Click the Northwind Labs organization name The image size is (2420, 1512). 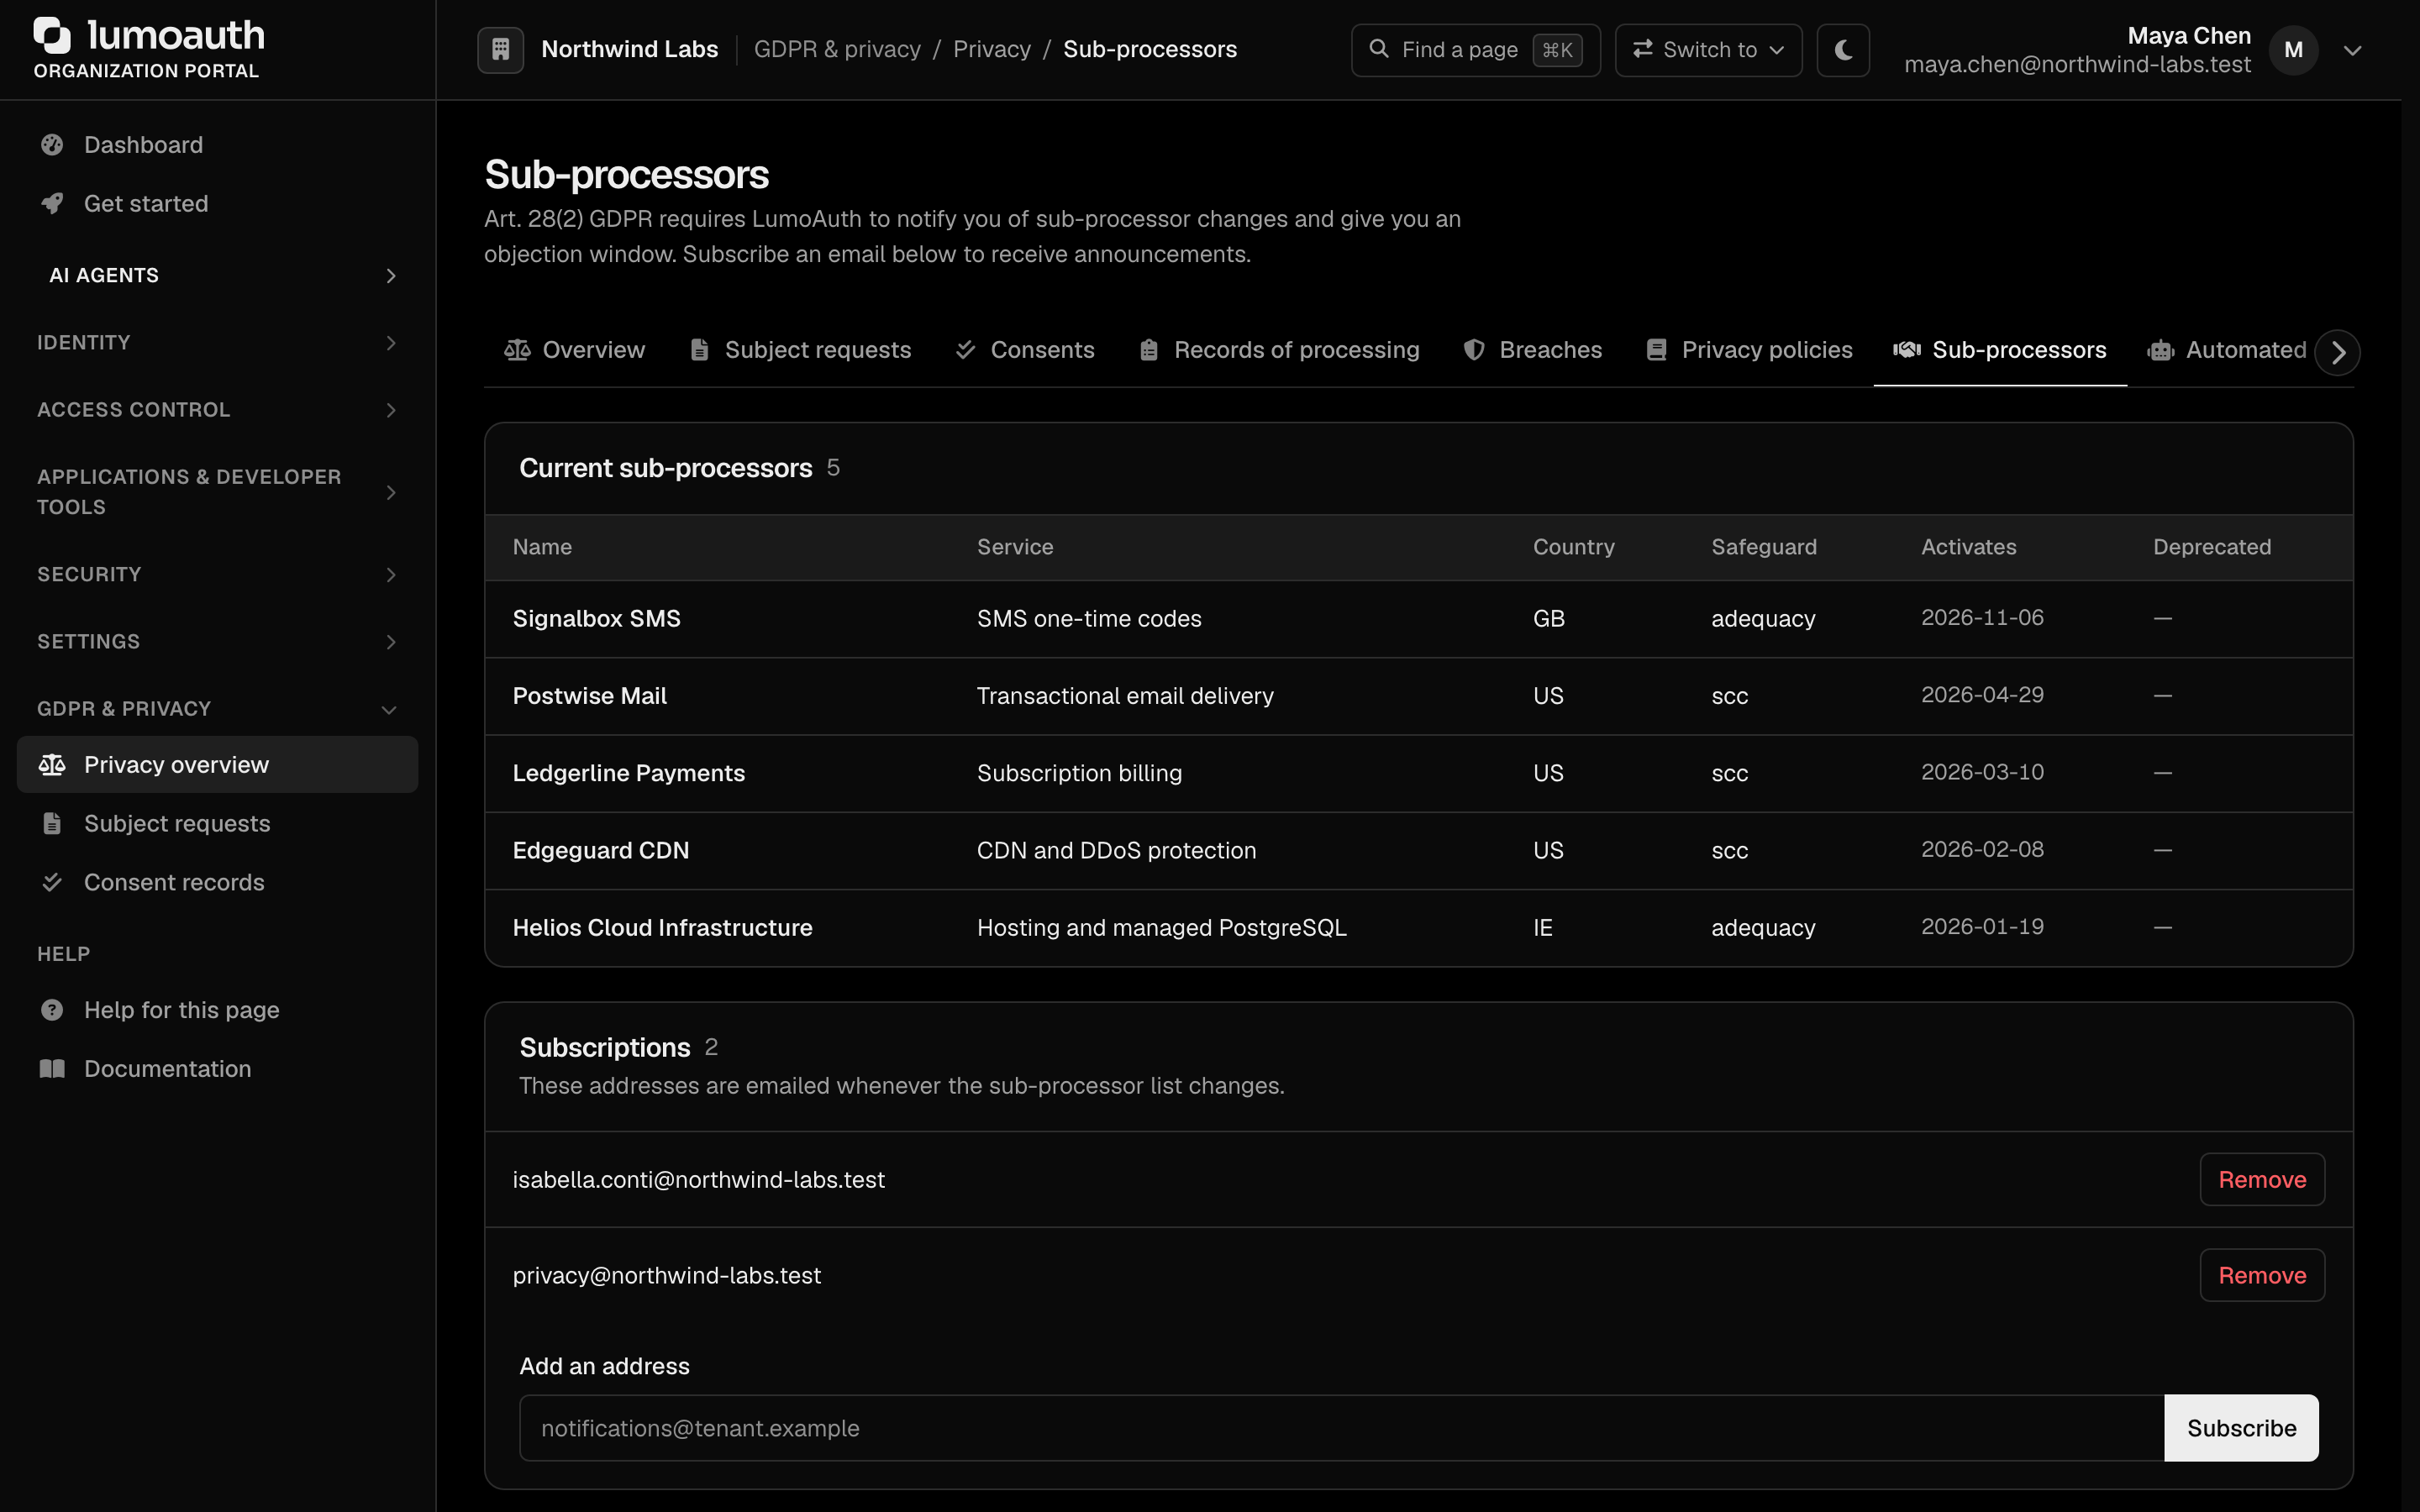point(629,49)
